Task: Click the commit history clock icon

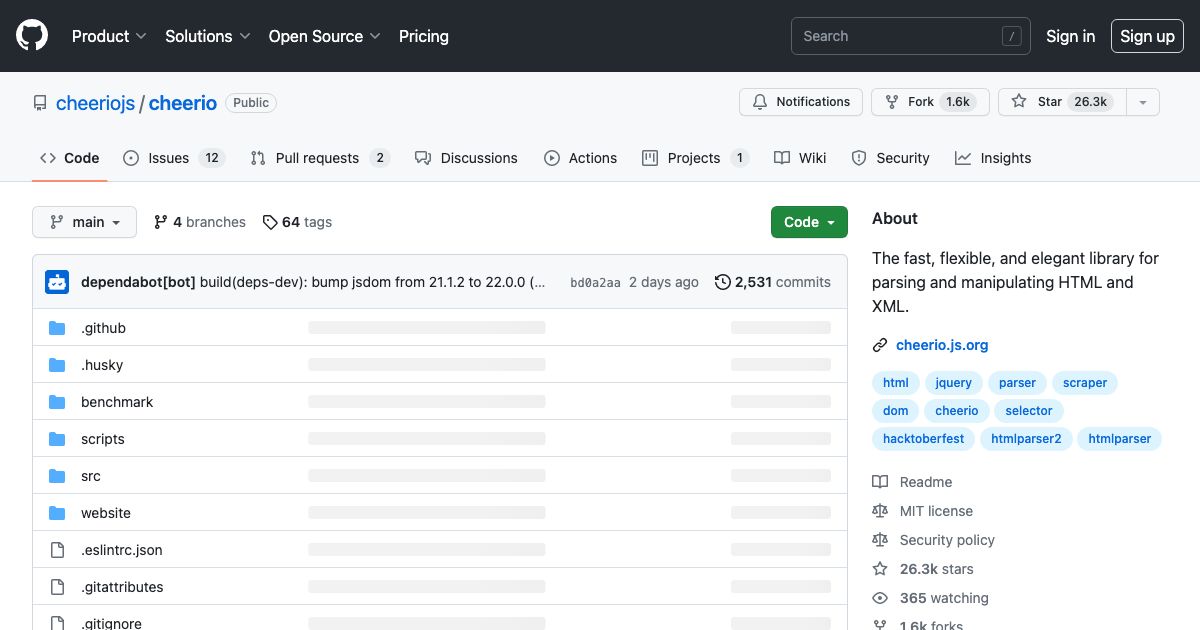Action: 722,282
